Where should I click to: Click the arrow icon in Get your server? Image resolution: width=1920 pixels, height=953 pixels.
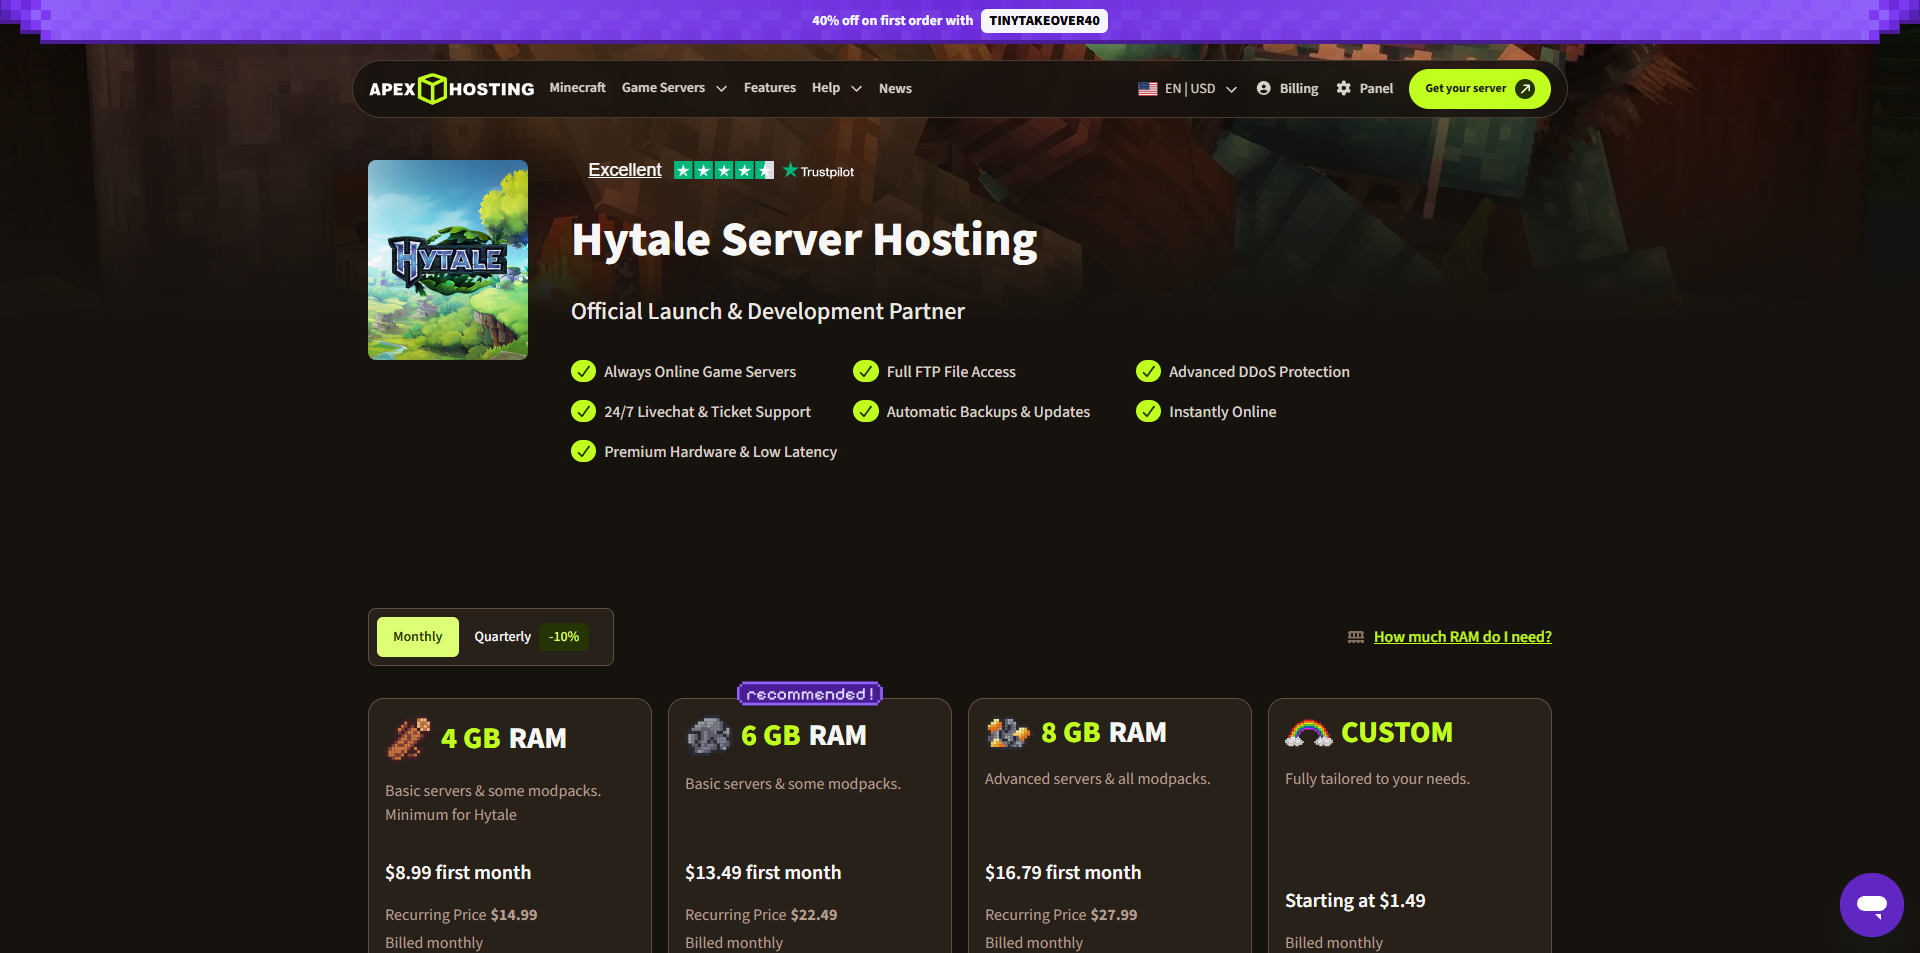(1525, 89)
